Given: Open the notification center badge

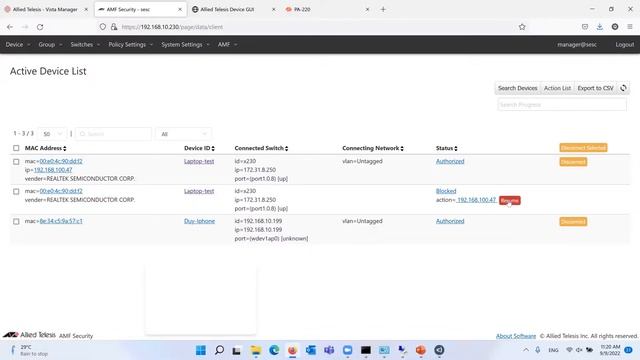Looking at the screenshot, I should pos(629,350).
